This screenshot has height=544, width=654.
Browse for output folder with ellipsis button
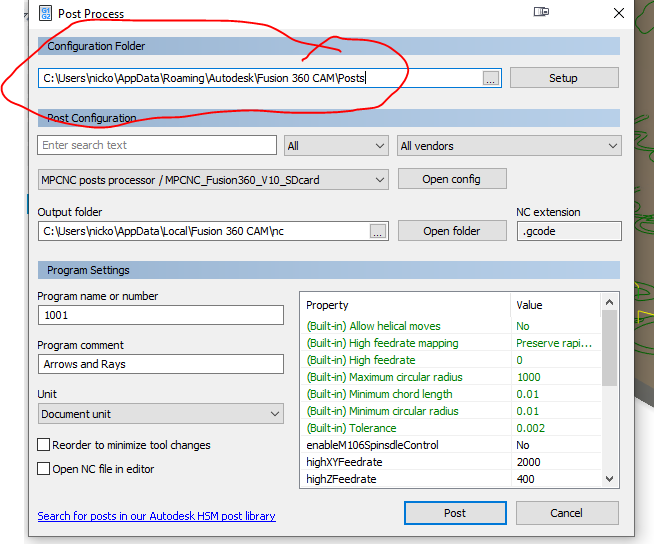click(x=377, y=231)
